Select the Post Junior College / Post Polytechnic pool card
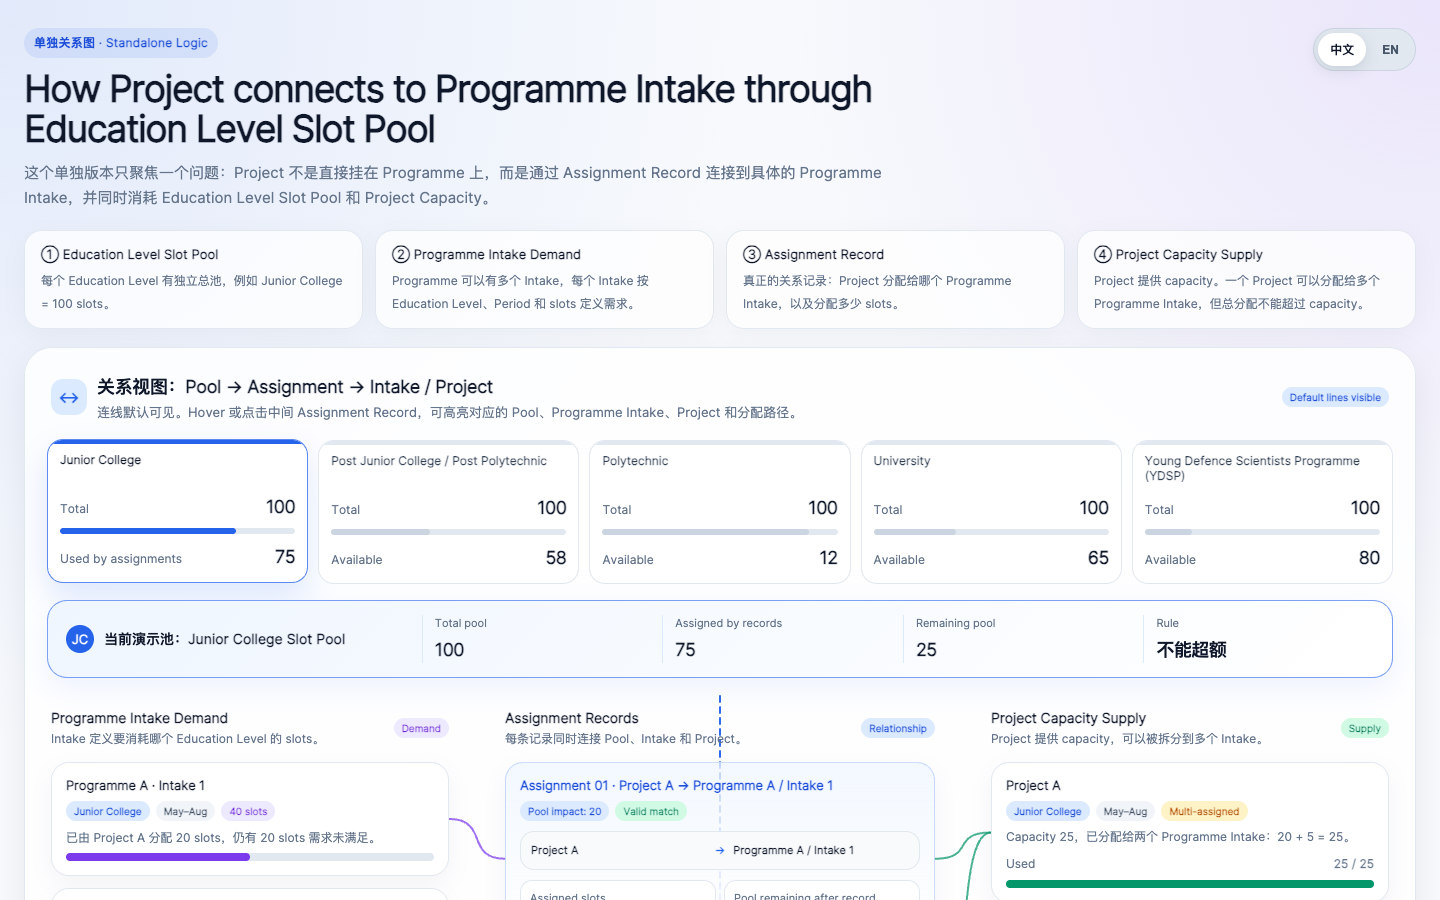Screen dimensions: 1440x900 pyautogui.click(x=449, y=511)
